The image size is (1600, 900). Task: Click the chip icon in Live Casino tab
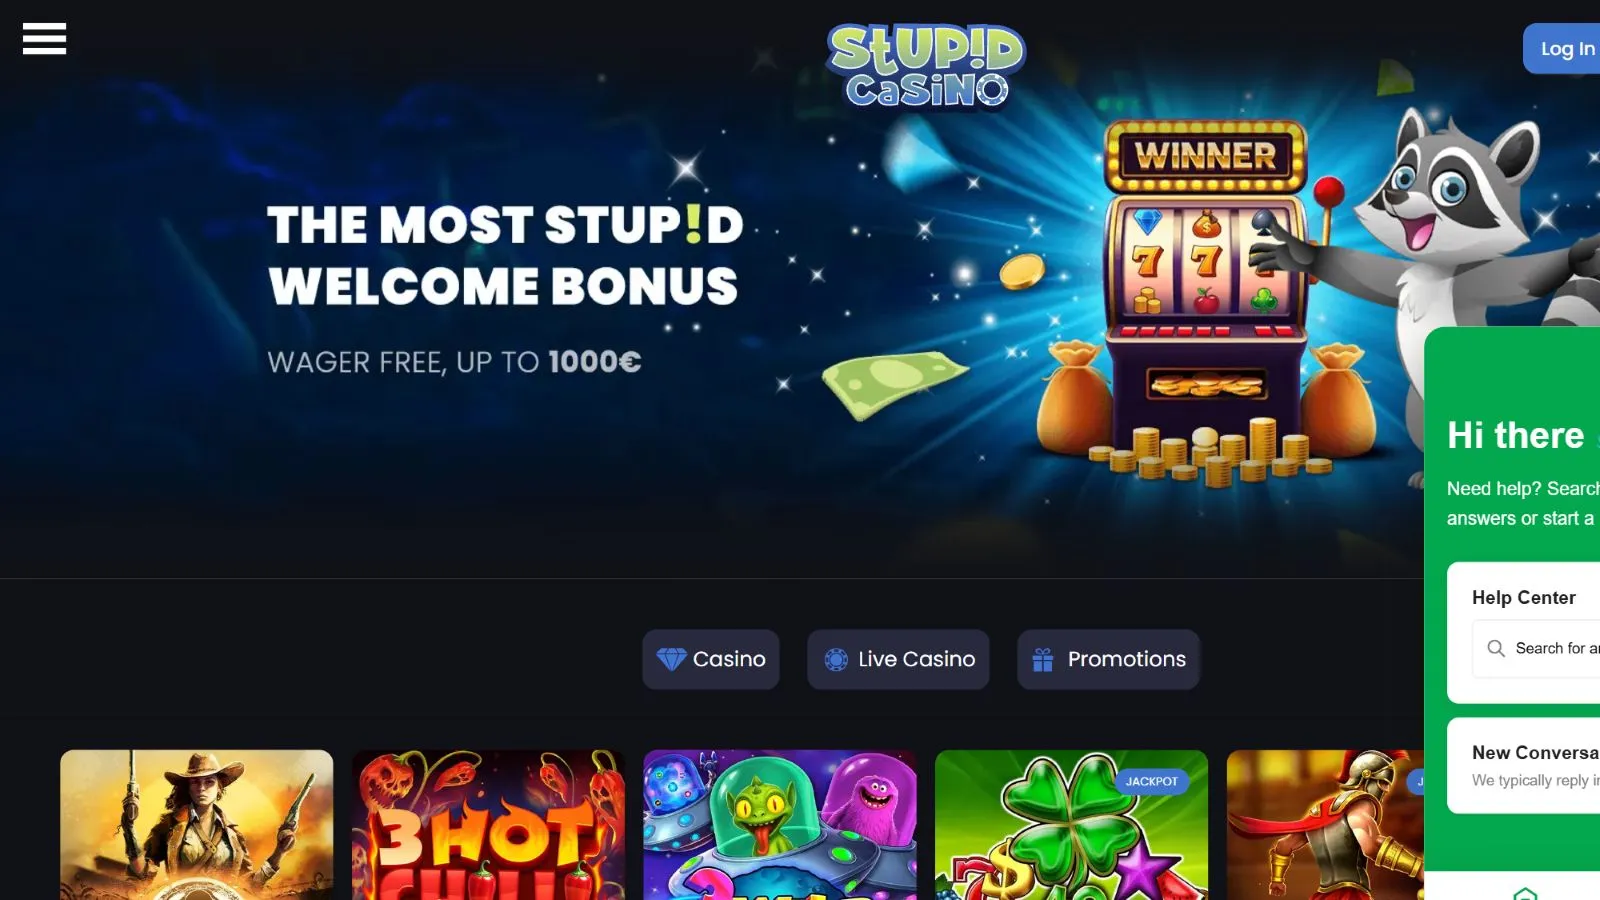[836, 659]
